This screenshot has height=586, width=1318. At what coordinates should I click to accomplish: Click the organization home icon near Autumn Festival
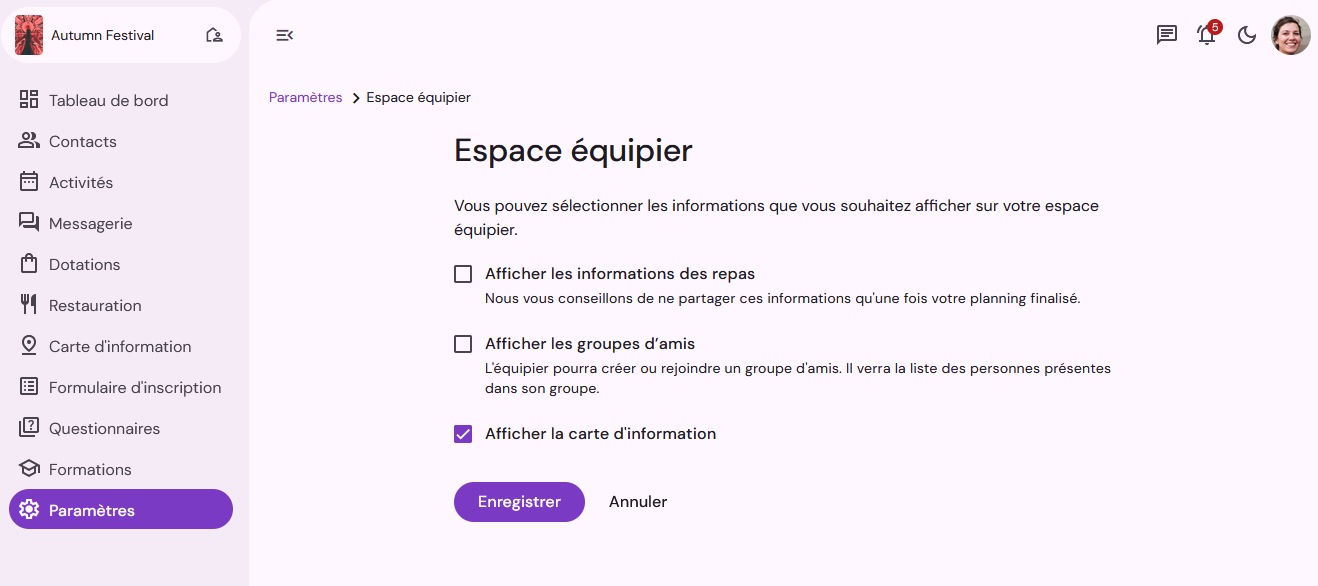214,35
